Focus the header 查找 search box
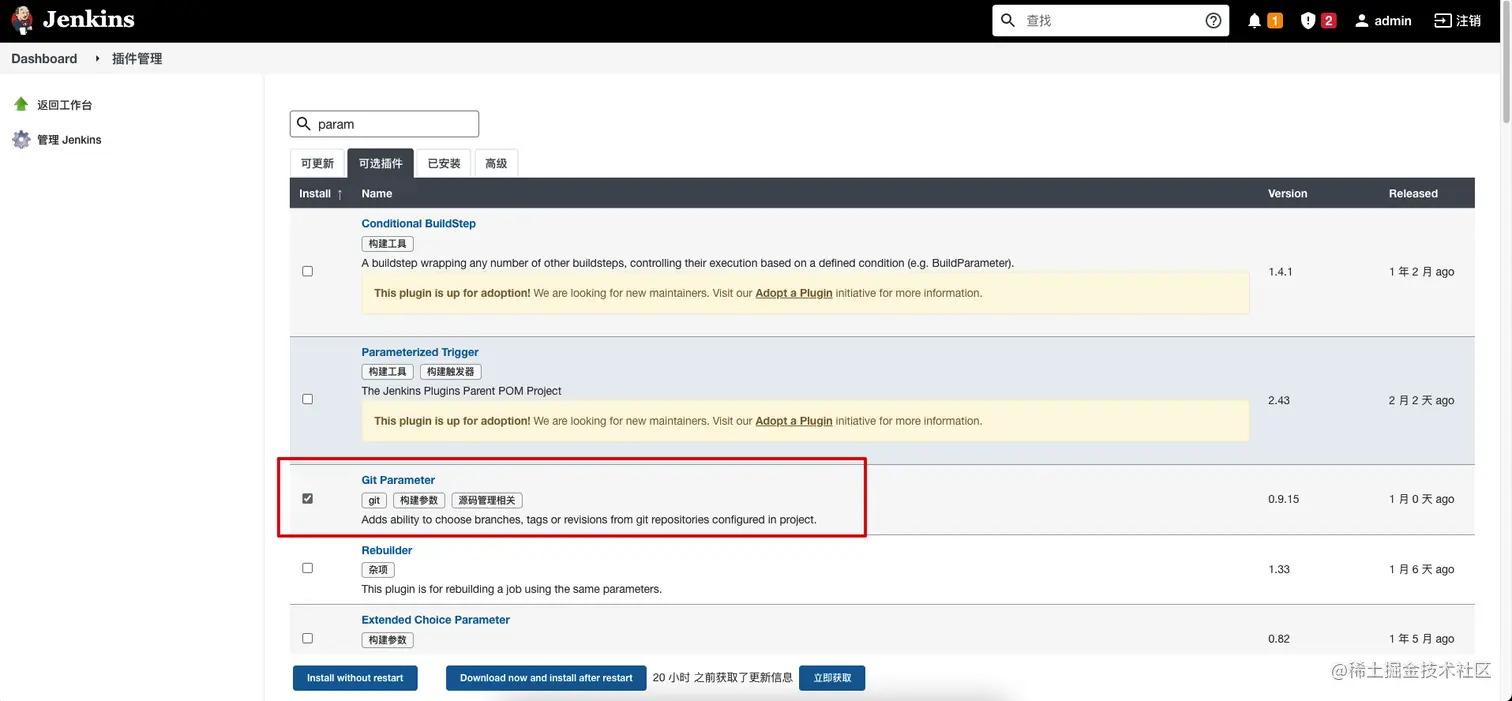The height and width of the screenshot is (701, 1512). click(1110, 20)
